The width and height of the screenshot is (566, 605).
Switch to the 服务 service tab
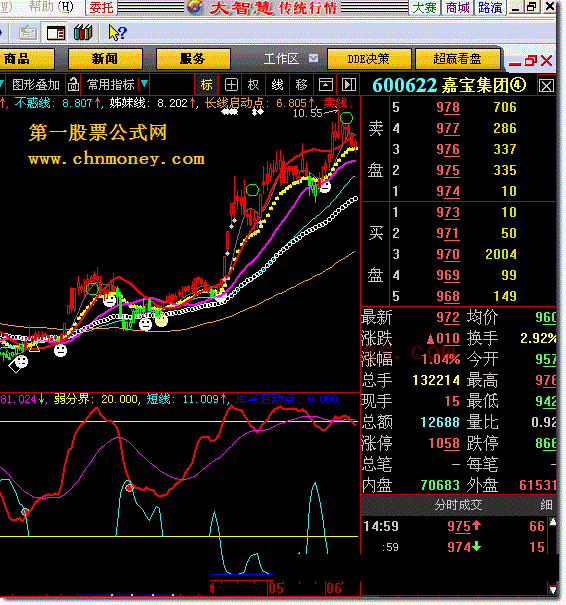click(193, 59)
